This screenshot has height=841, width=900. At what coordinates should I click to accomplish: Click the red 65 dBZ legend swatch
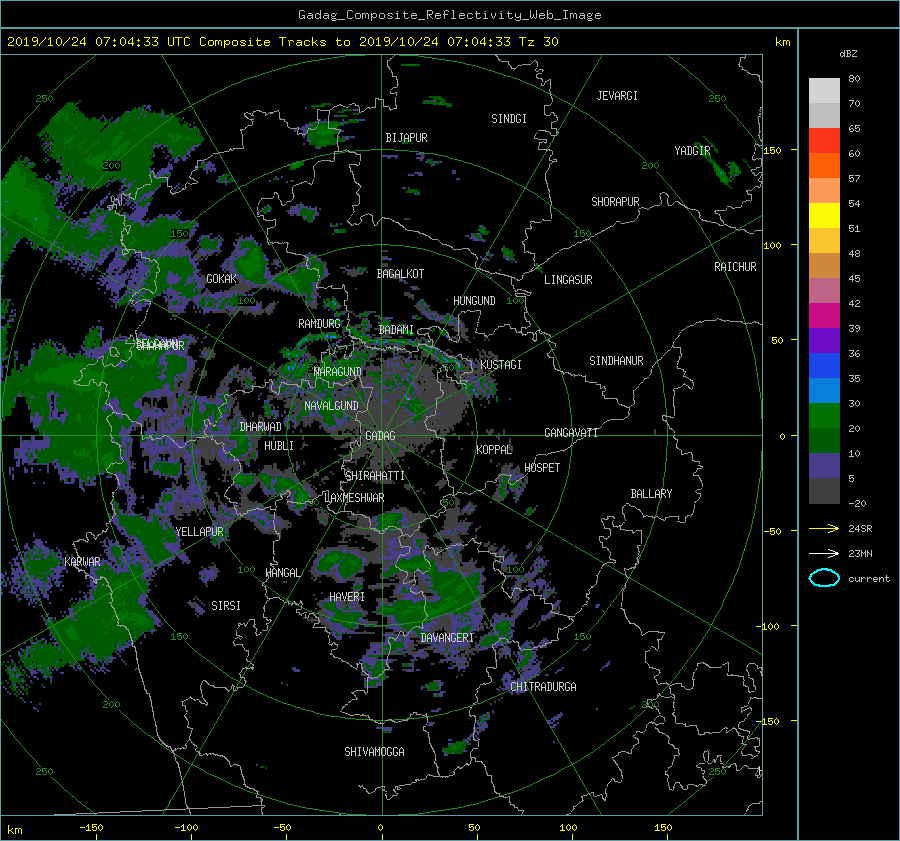click(824, 141)
